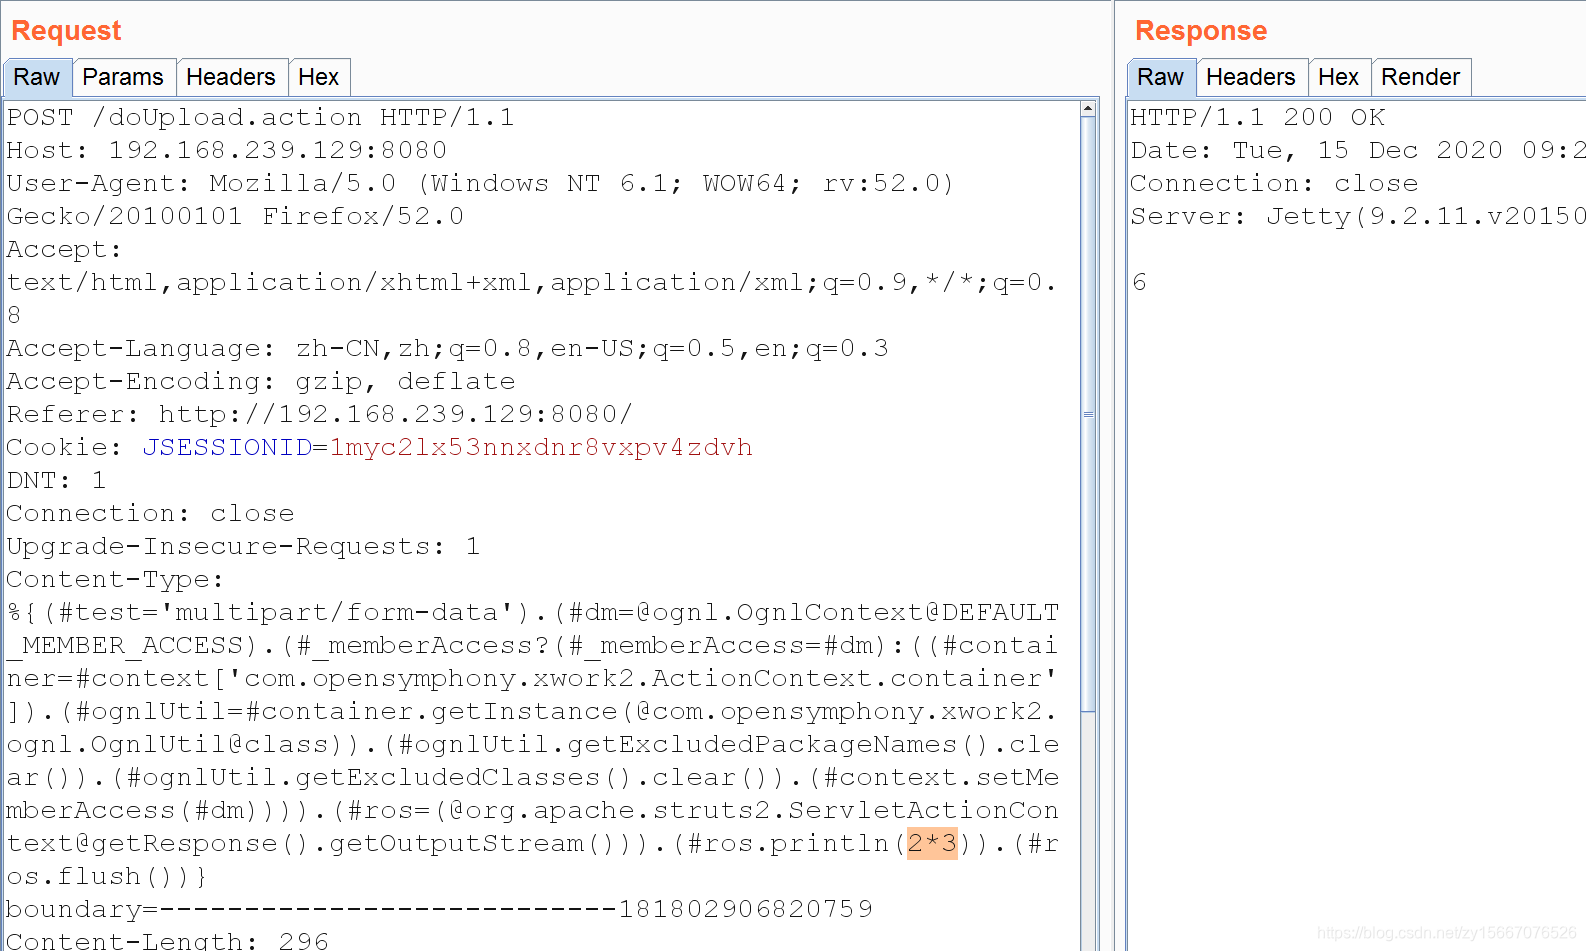Screen dimensions: 1586x951
Task: Click the DNT: 1 header line
Action: pos(56,480)
